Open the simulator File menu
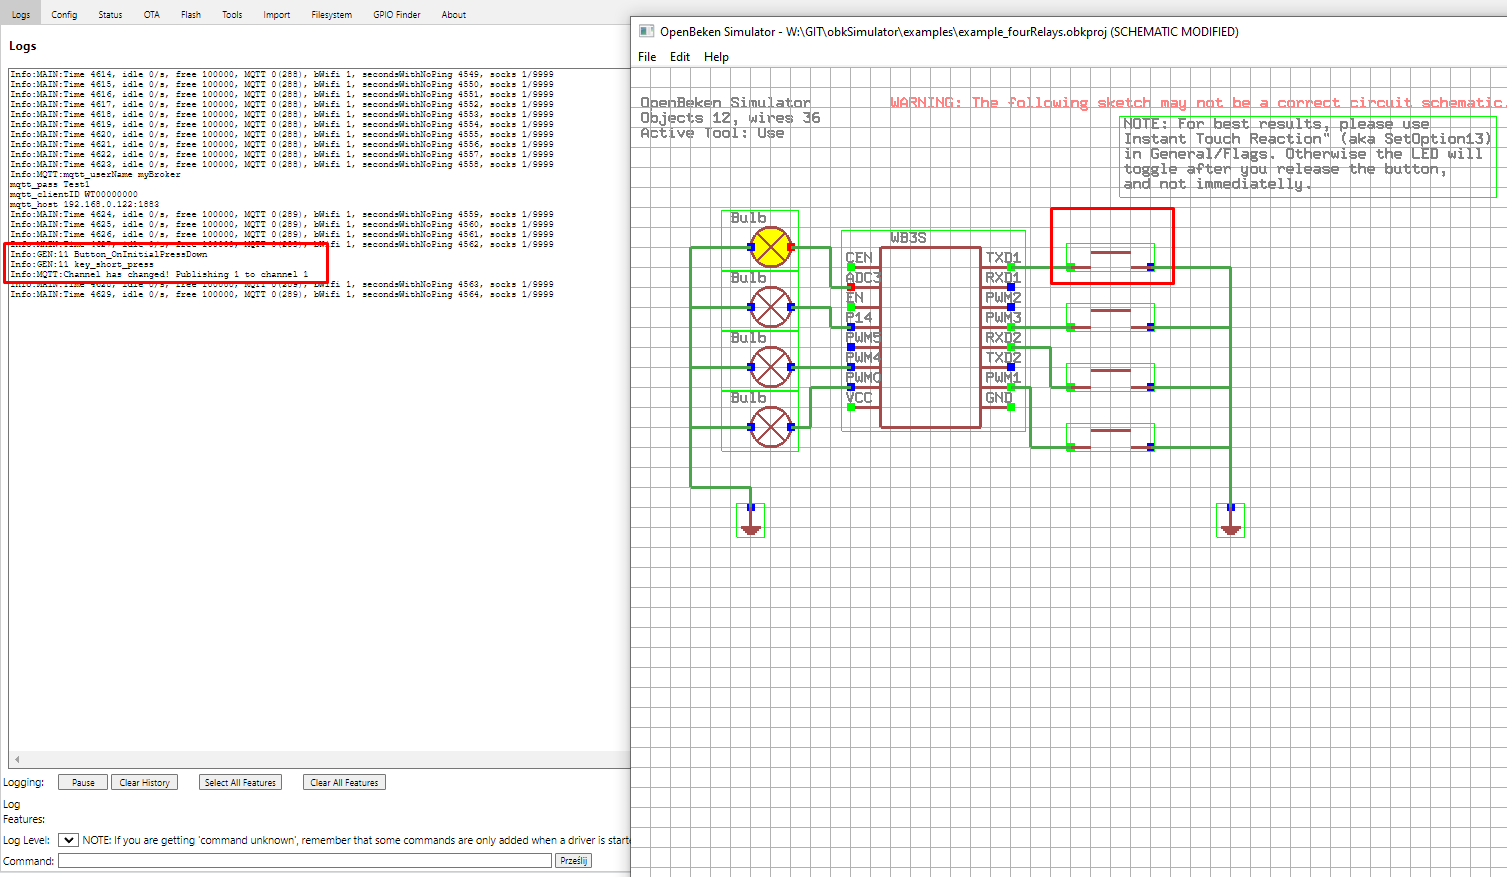This screenshot has height=877, width=1507. (647, 57)
